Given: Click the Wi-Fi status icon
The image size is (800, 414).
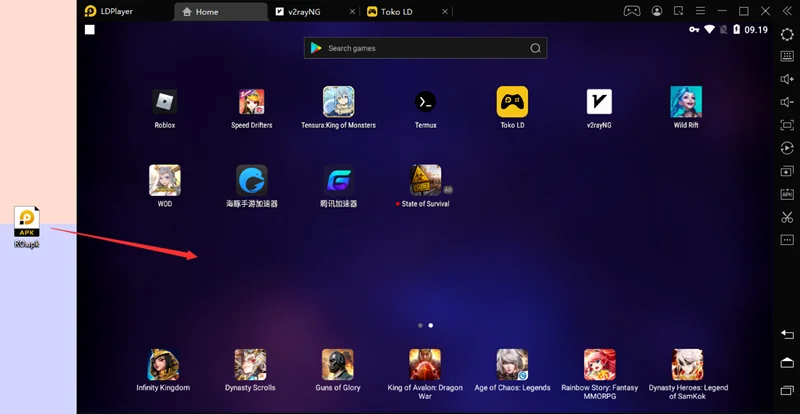Looking at the screenshot, I should coord(709,30).
